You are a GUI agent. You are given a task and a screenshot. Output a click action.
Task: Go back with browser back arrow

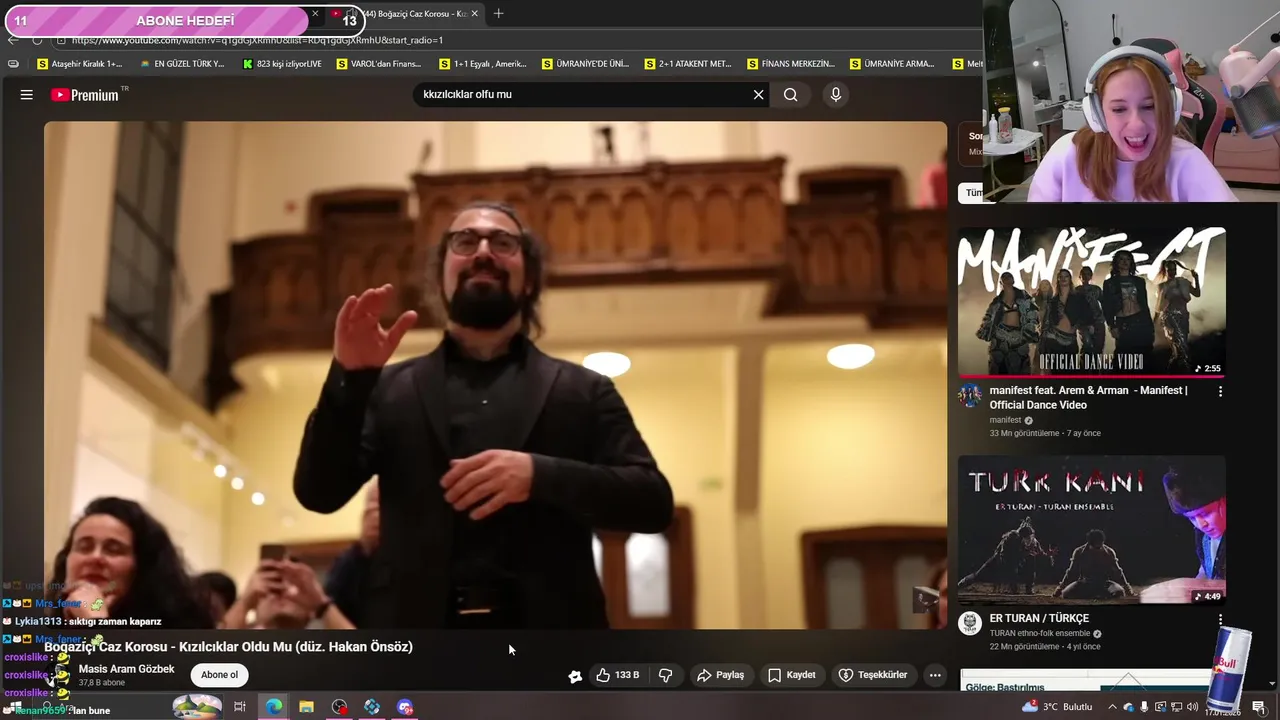pyautogui.click(x=13, y=40)
